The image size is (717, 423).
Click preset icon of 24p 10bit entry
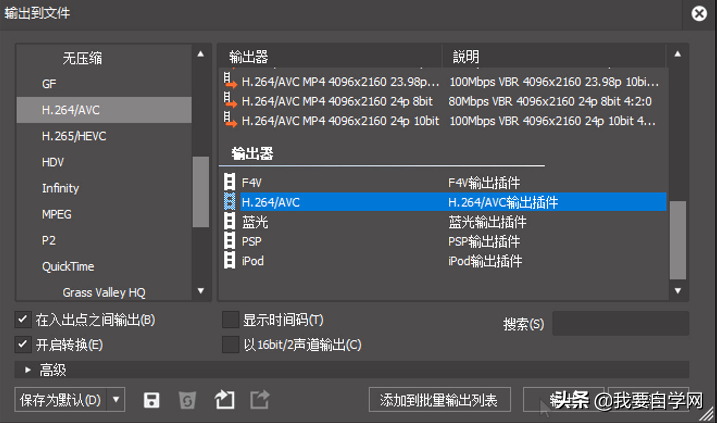230,120
